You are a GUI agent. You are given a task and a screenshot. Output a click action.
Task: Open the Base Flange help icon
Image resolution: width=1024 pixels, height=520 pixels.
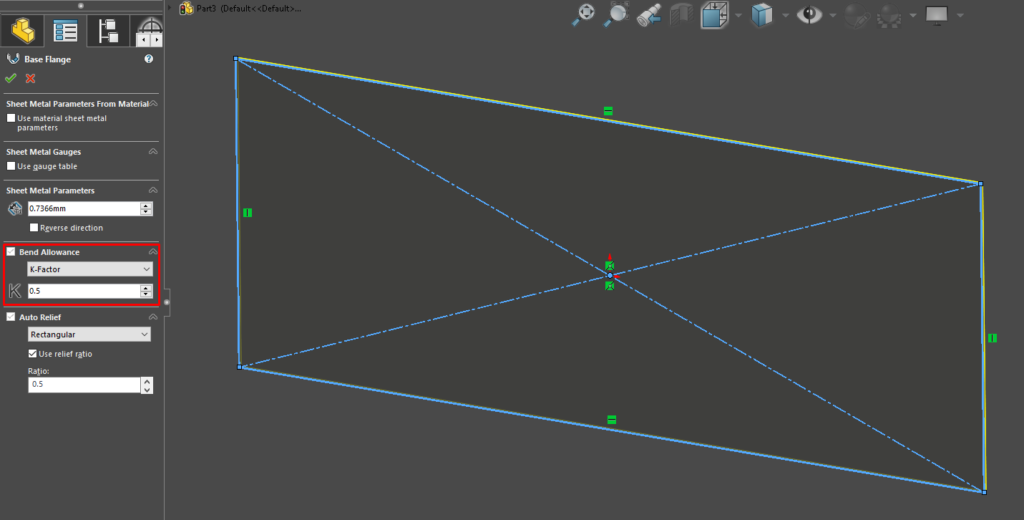coord(149,59)
